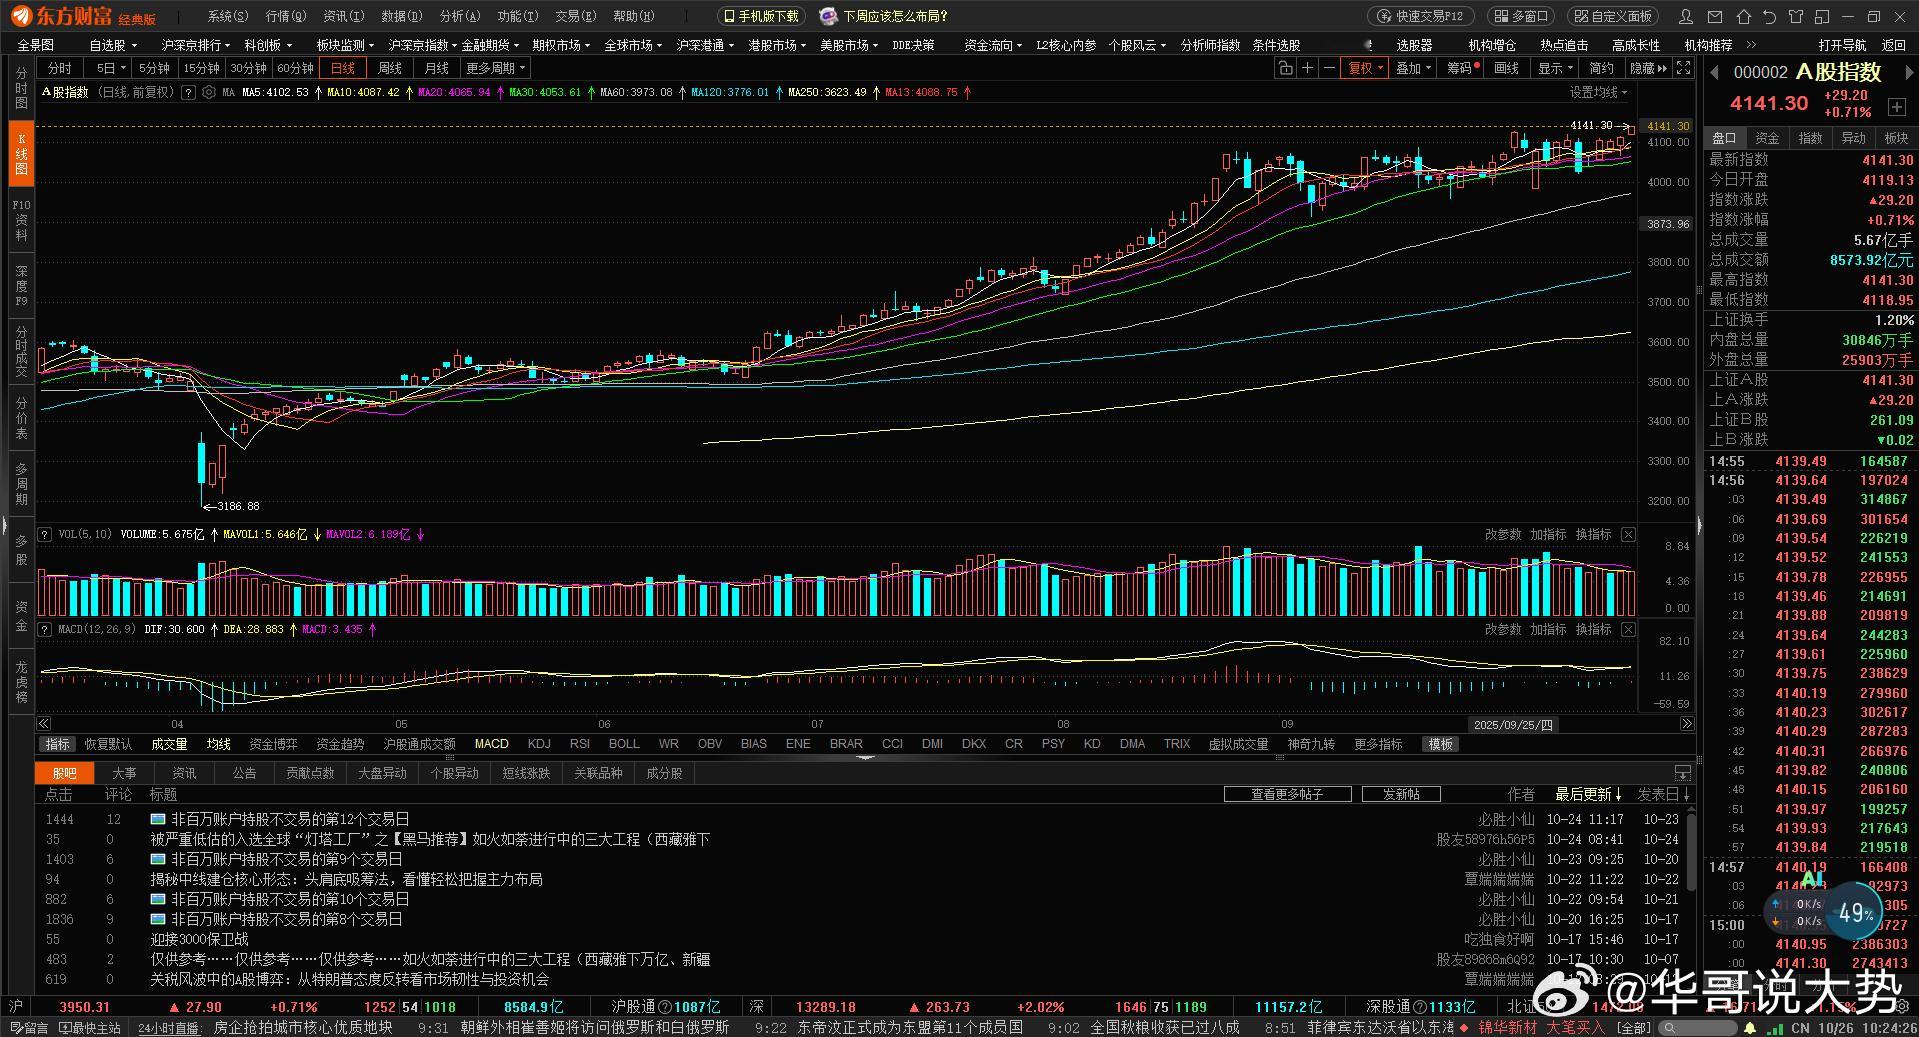Open 自定义面板 custom panel button
The width and height of the screenshot is (1919, 1037).
[1612, 16]
